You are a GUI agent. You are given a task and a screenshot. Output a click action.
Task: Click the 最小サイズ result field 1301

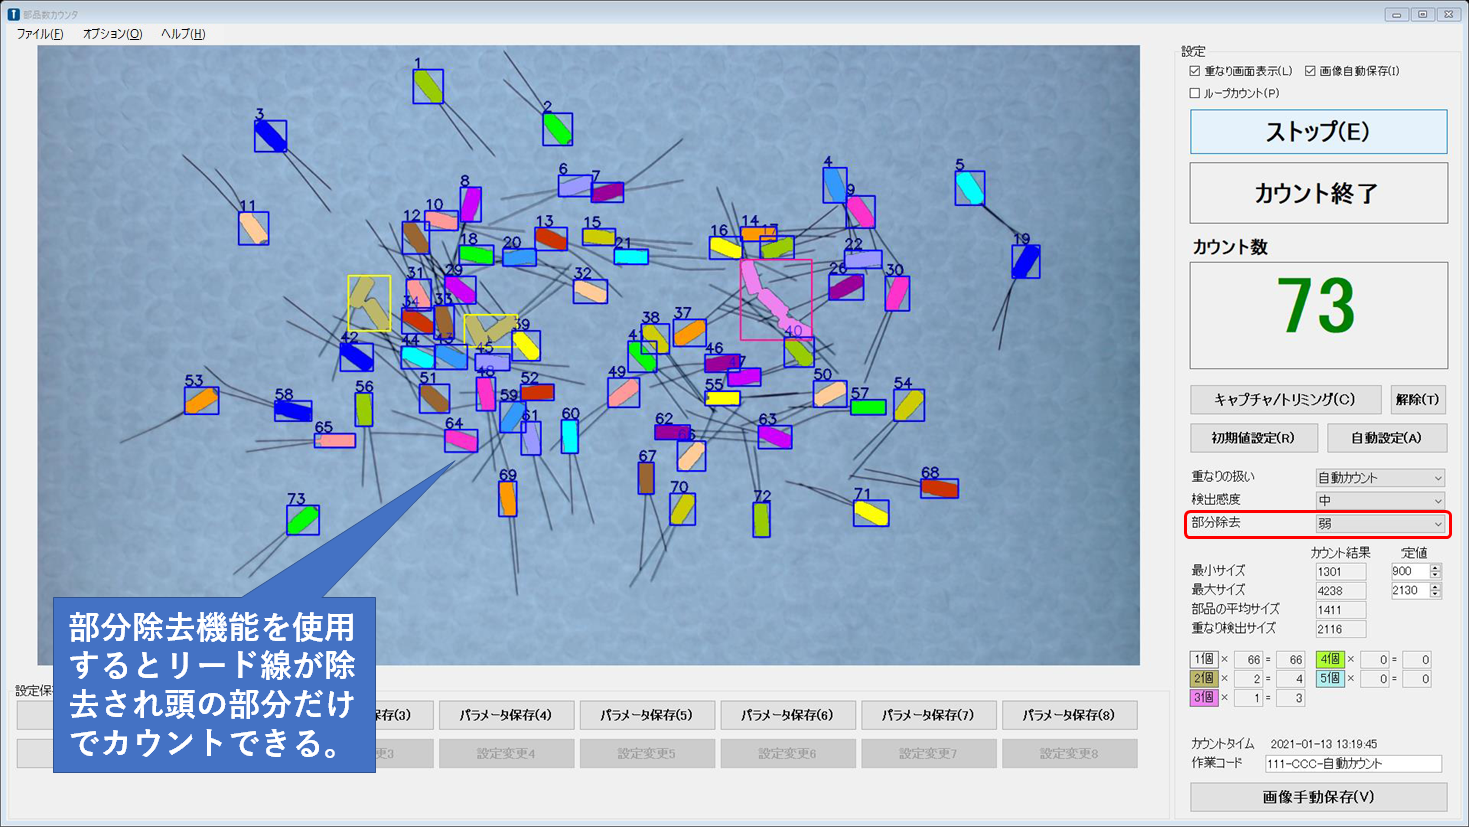click(1340, 572)
